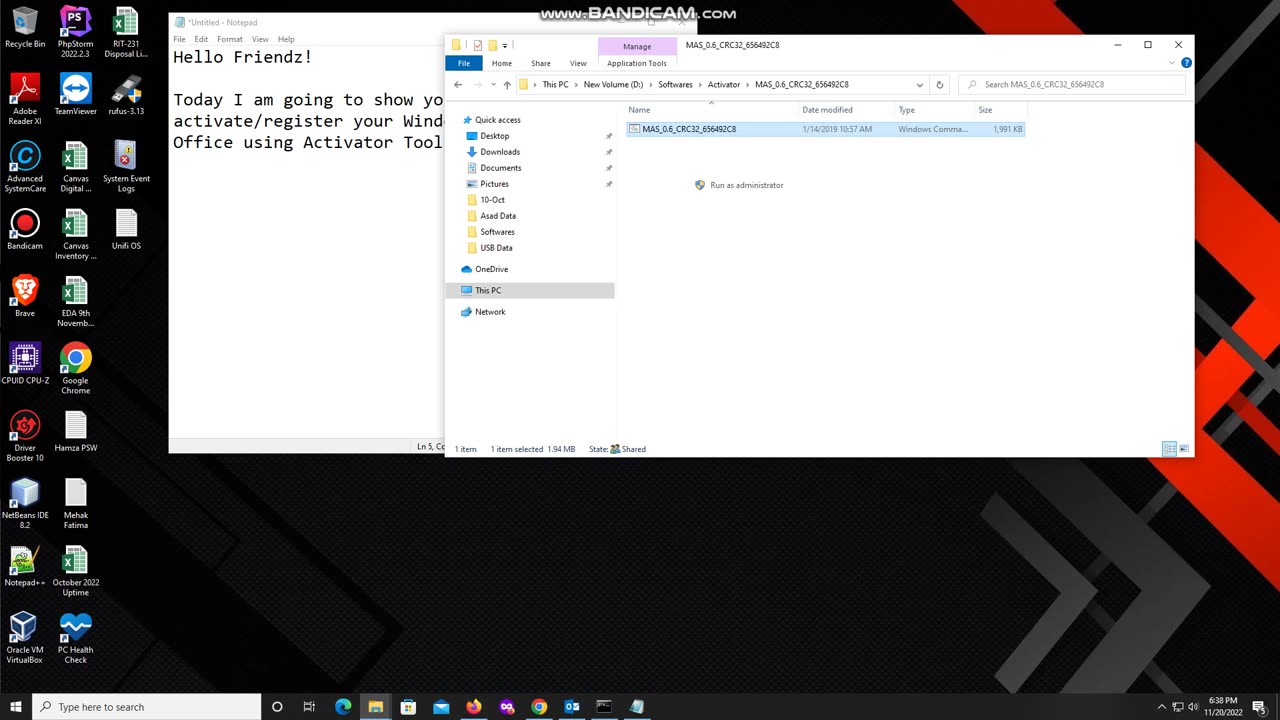Launch Bandicam desktop shortcut
Image resolution: width=1280 pixels, height=720 pixels.
[25, 230]
